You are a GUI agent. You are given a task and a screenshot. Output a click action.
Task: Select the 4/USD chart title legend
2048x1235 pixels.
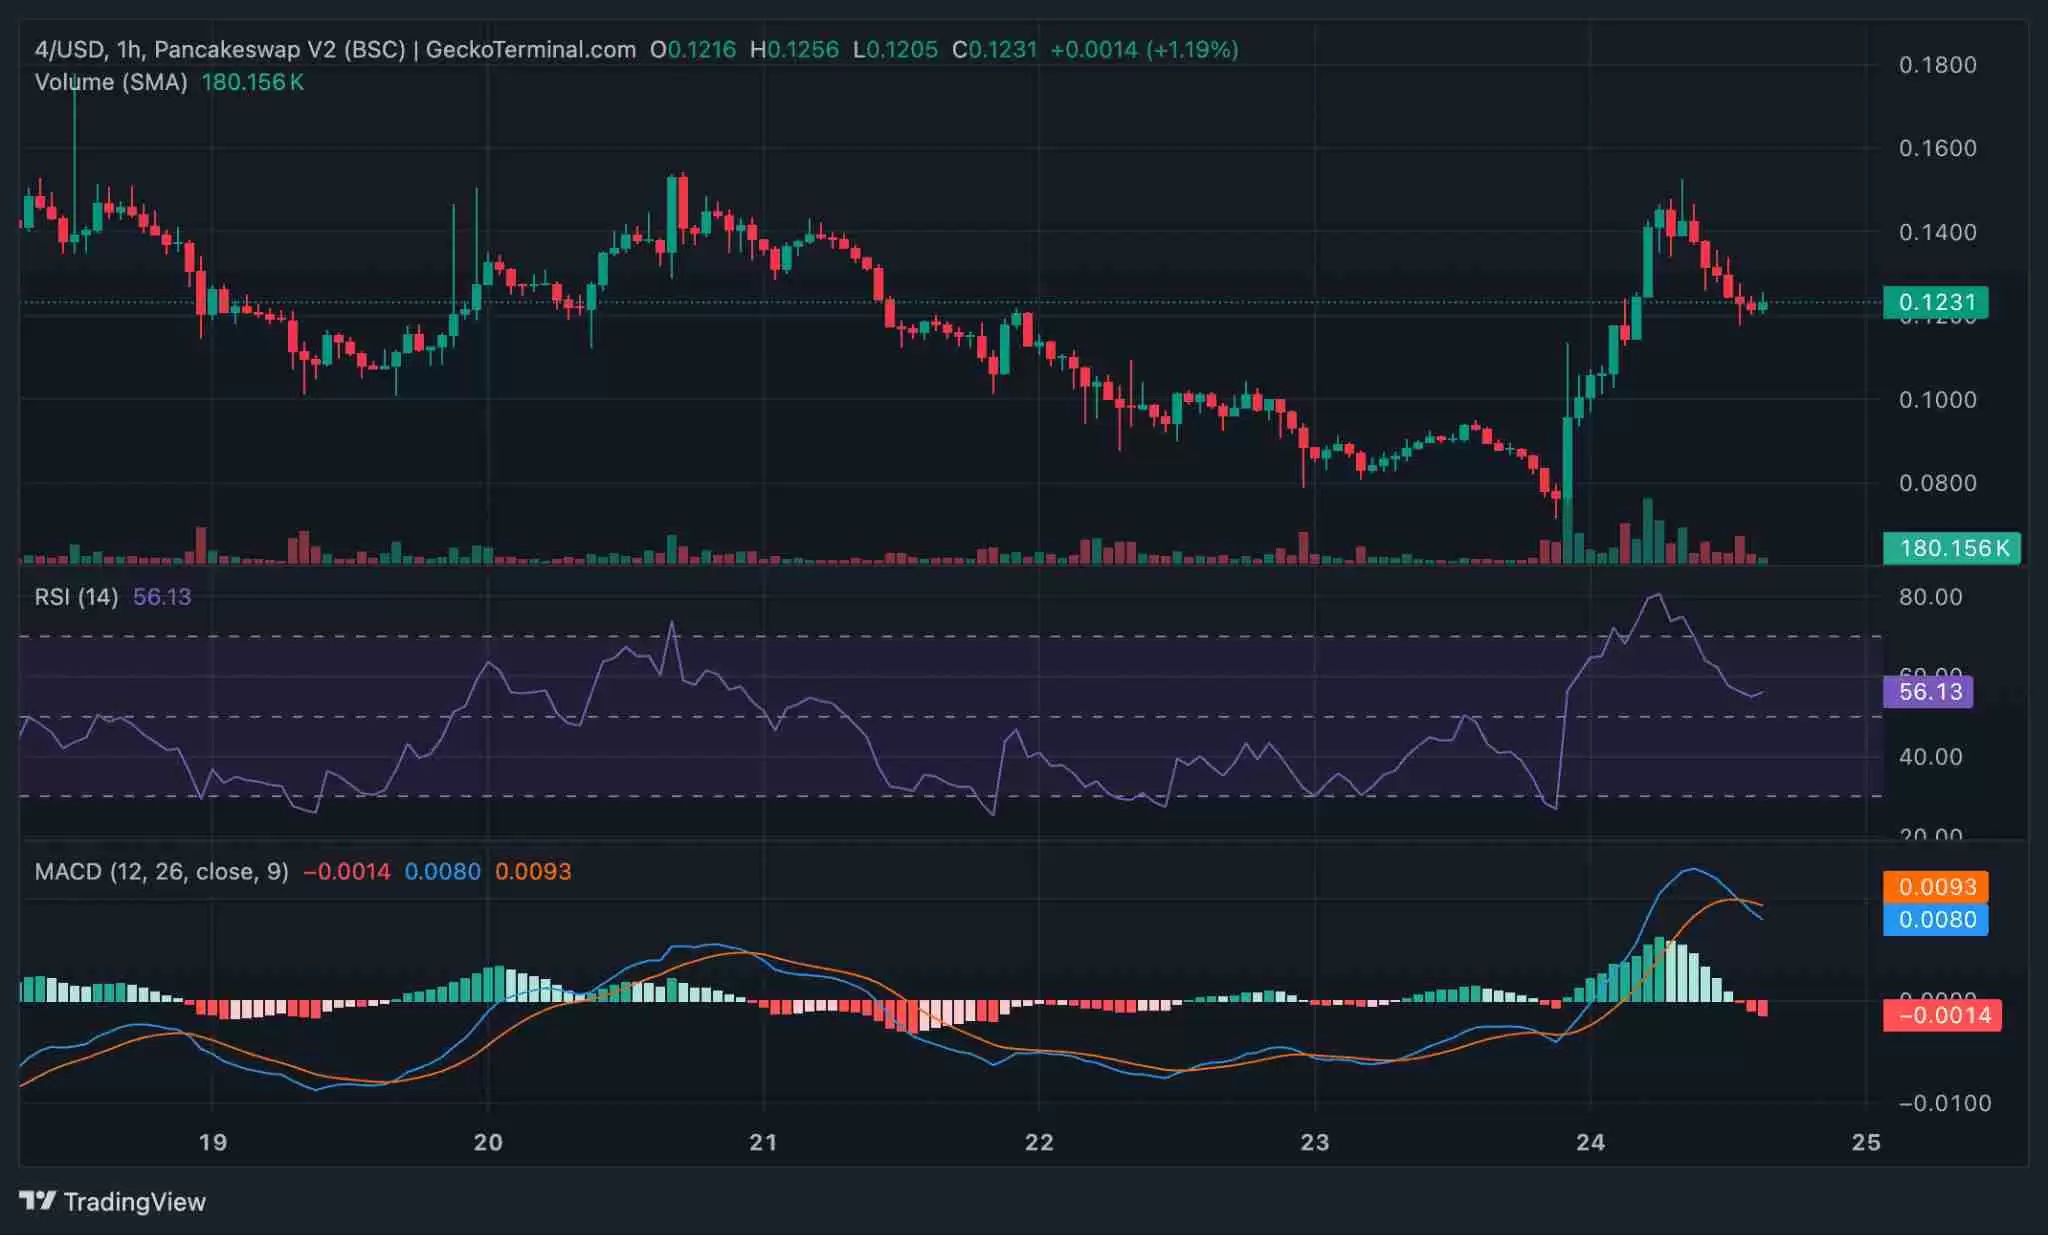(220, 50)
